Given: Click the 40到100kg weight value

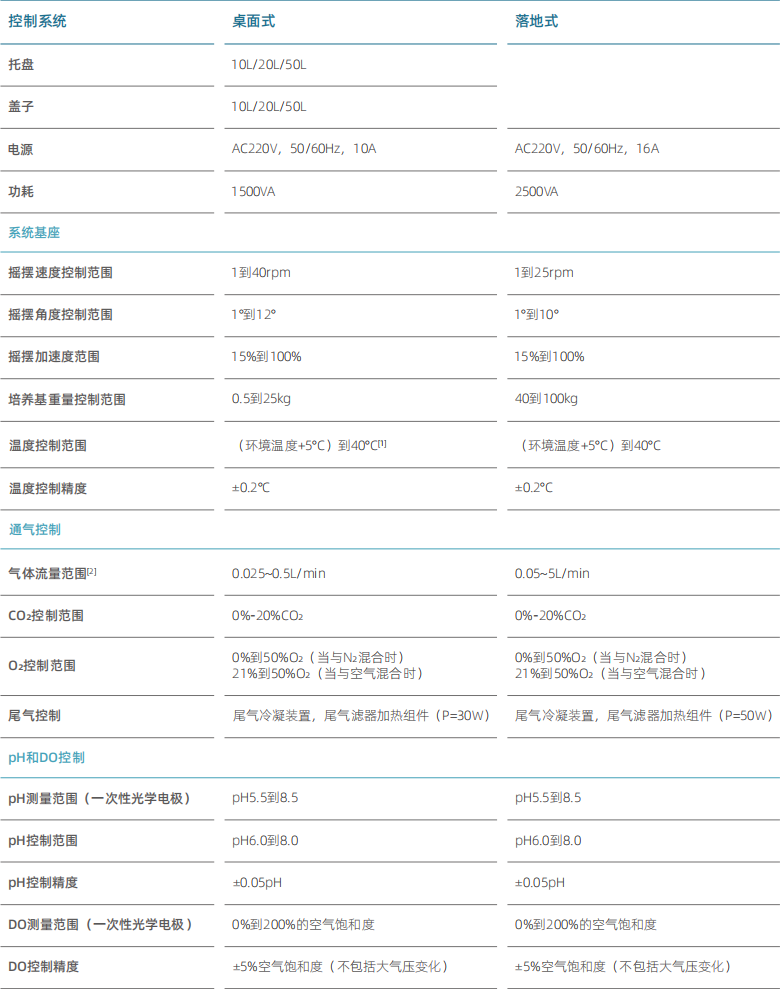Looking at the screenshot, I should point(546,399).
